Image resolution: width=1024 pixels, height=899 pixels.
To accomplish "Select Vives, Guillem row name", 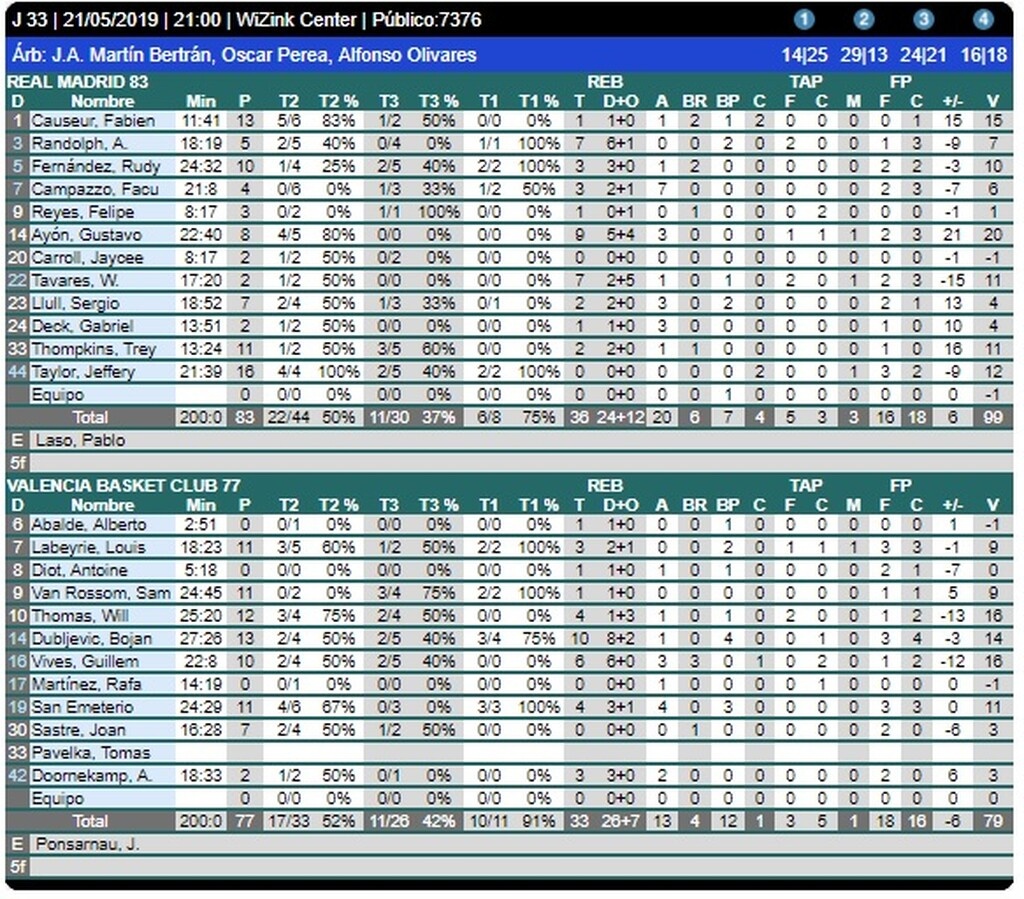I will point(85,662).
